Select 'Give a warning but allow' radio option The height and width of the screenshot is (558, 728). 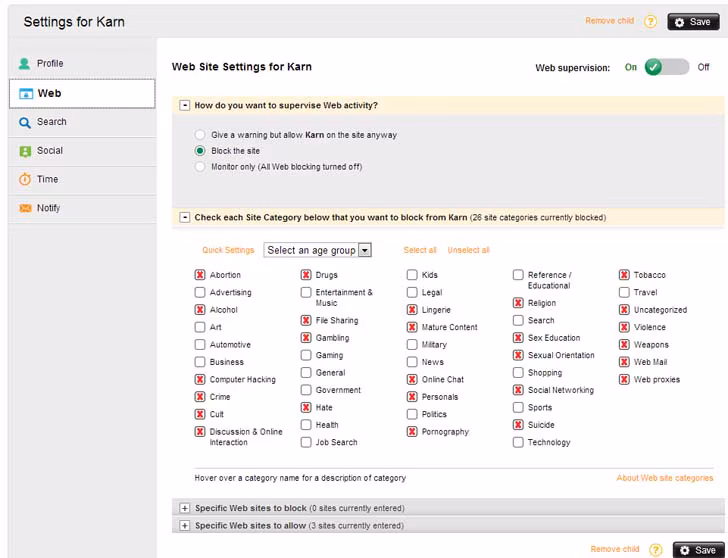click(x=200, y=135)
